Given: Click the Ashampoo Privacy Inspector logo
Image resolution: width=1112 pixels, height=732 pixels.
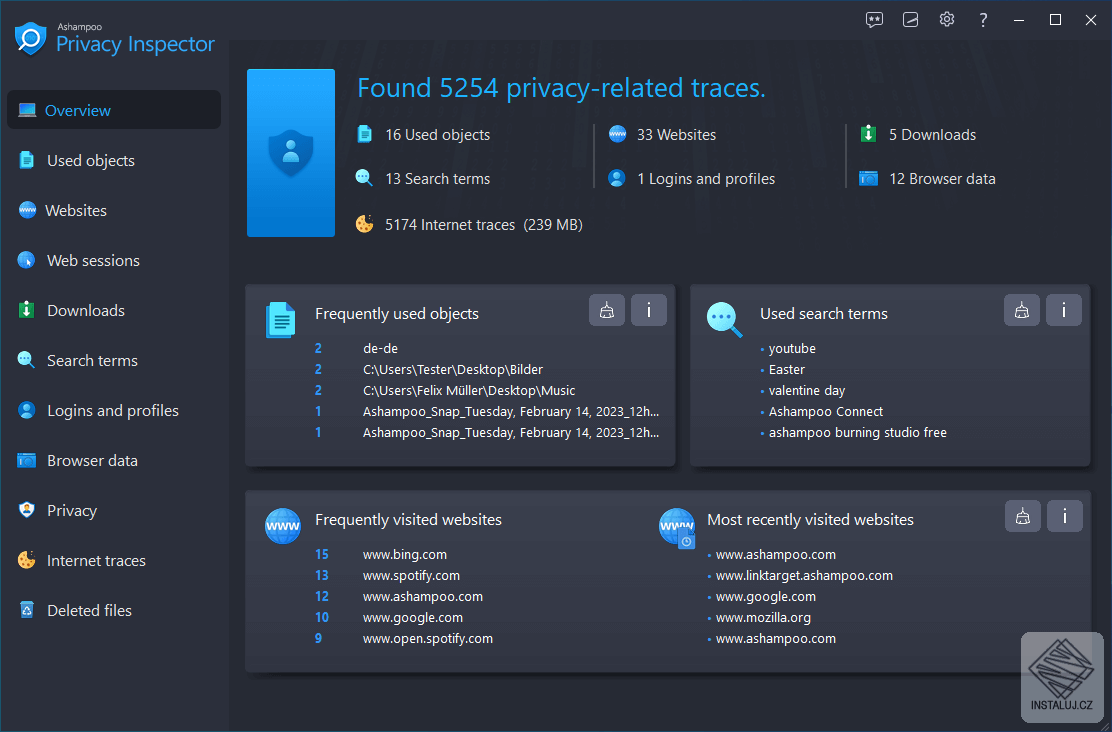Looking at the screenshot, I should coord(115,38).
